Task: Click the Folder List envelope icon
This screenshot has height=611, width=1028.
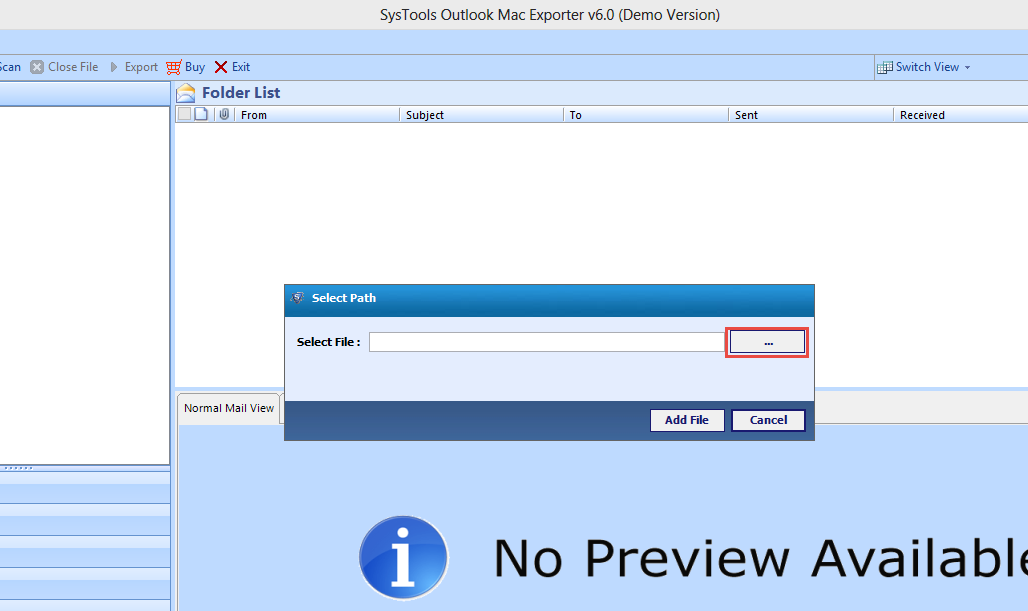Action: [186, 93]
